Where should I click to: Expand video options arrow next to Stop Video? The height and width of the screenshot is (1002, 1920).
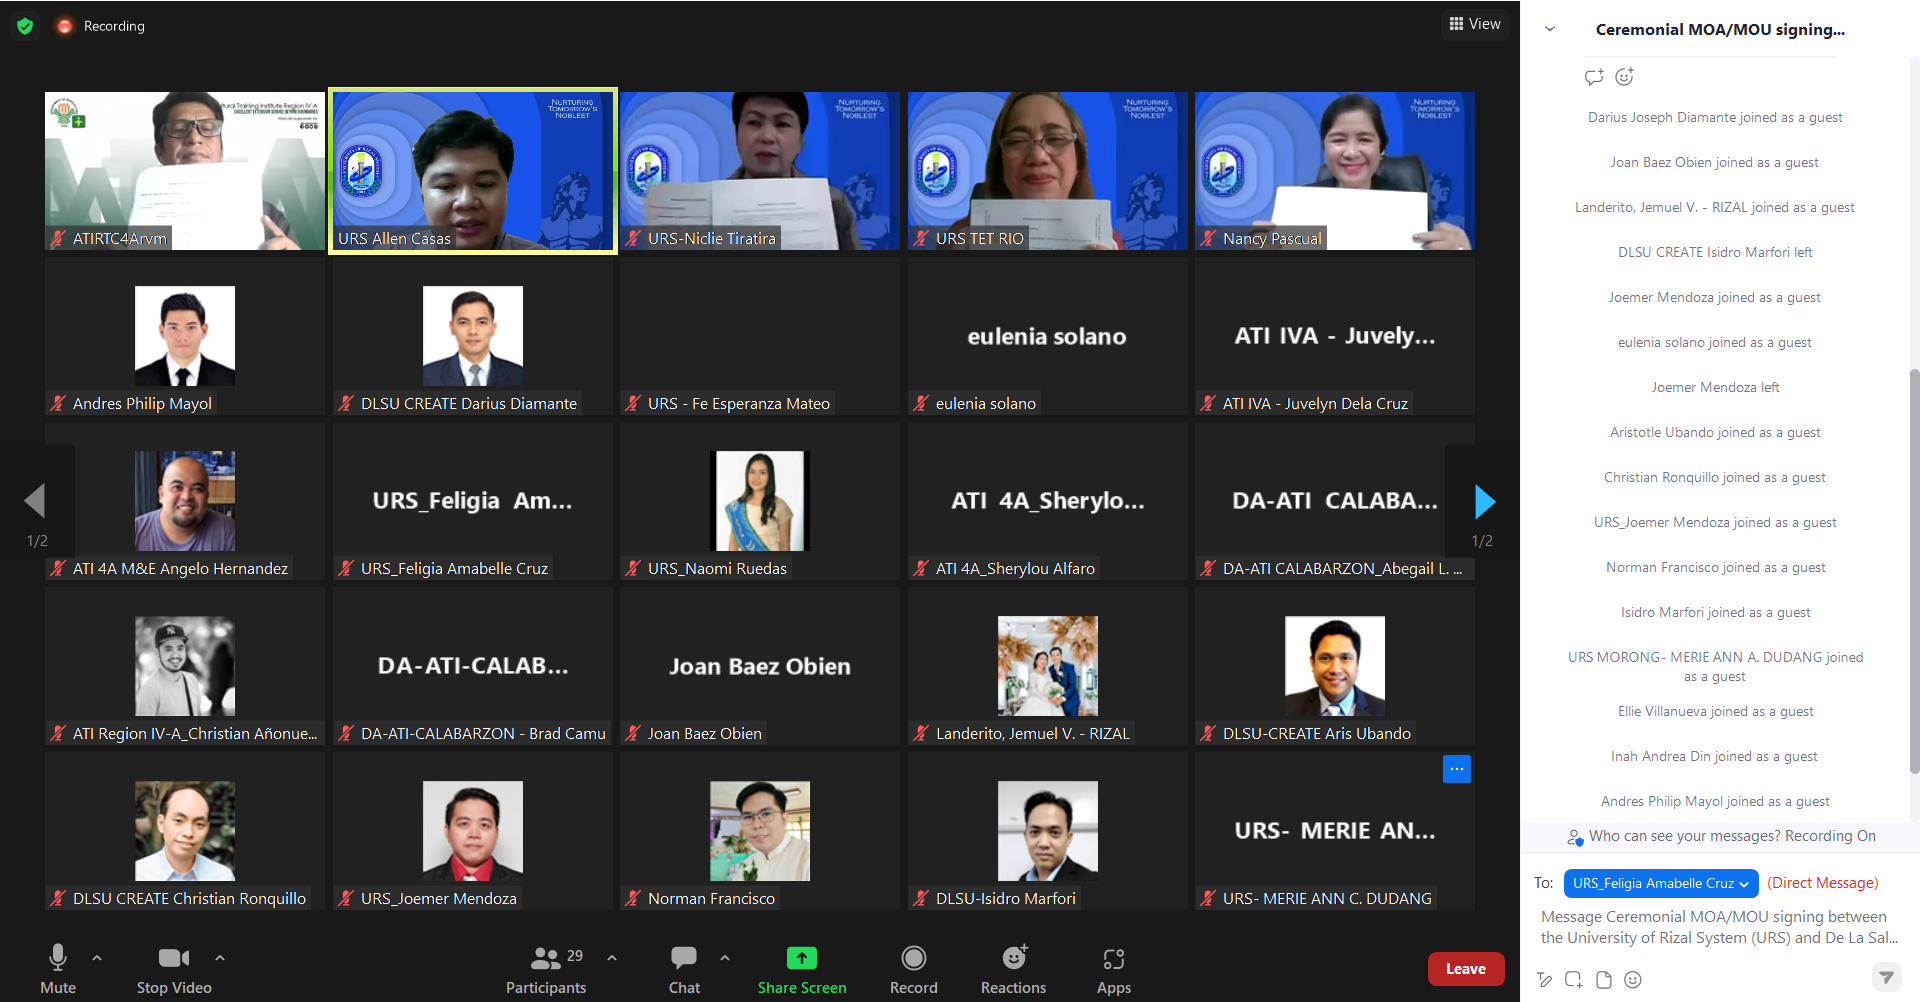220,958
